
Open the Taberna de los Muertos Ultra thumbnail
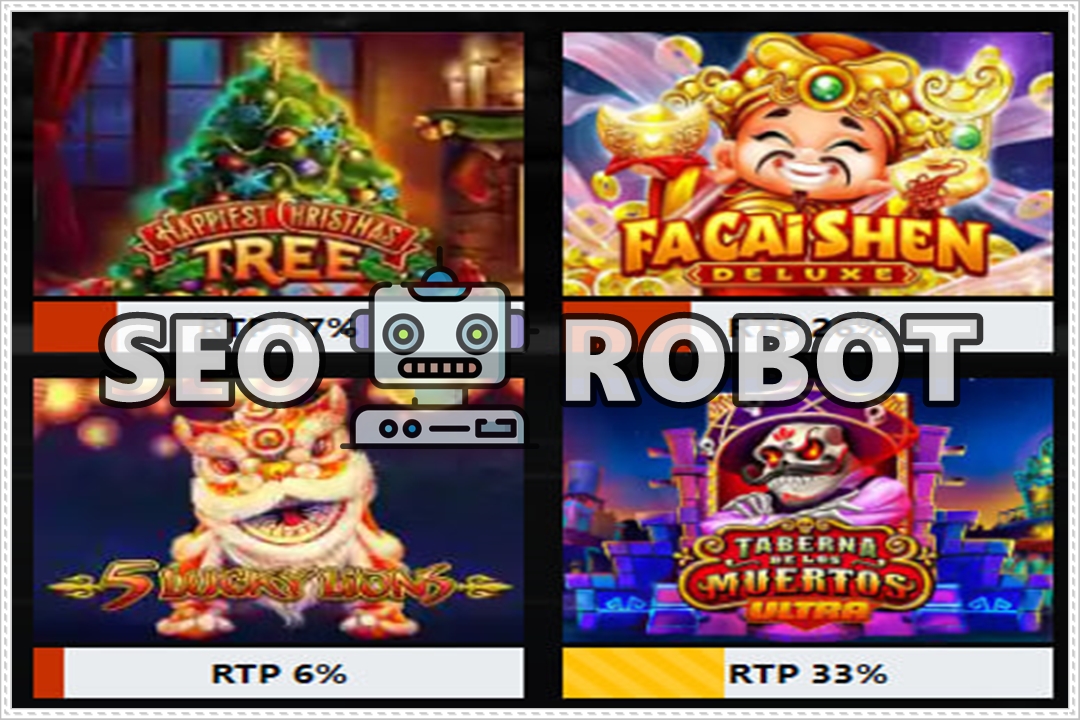point(808,511)
